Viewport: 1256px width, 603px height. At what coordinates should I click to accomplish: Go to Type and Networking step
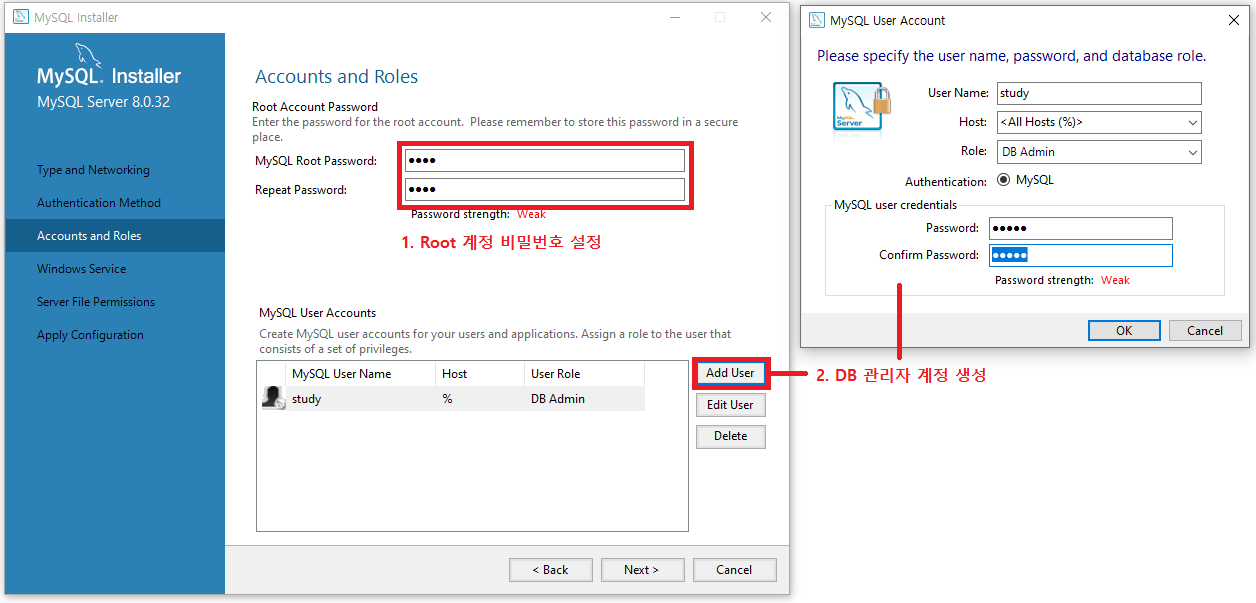coord(93,170)
